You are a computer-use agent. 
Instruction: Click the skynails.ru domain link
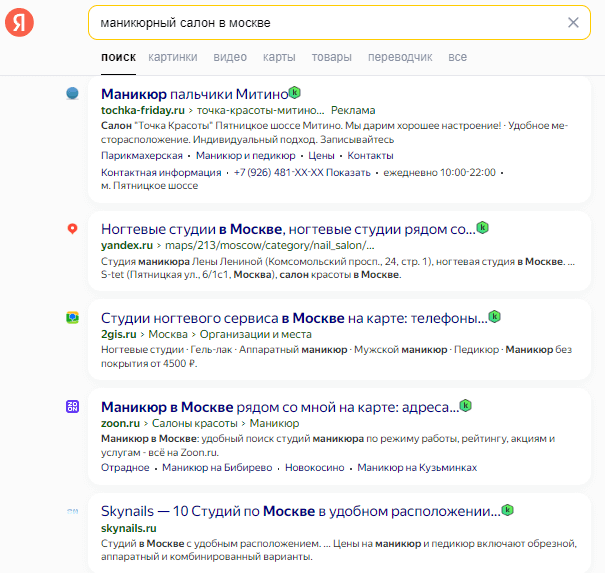128,528
